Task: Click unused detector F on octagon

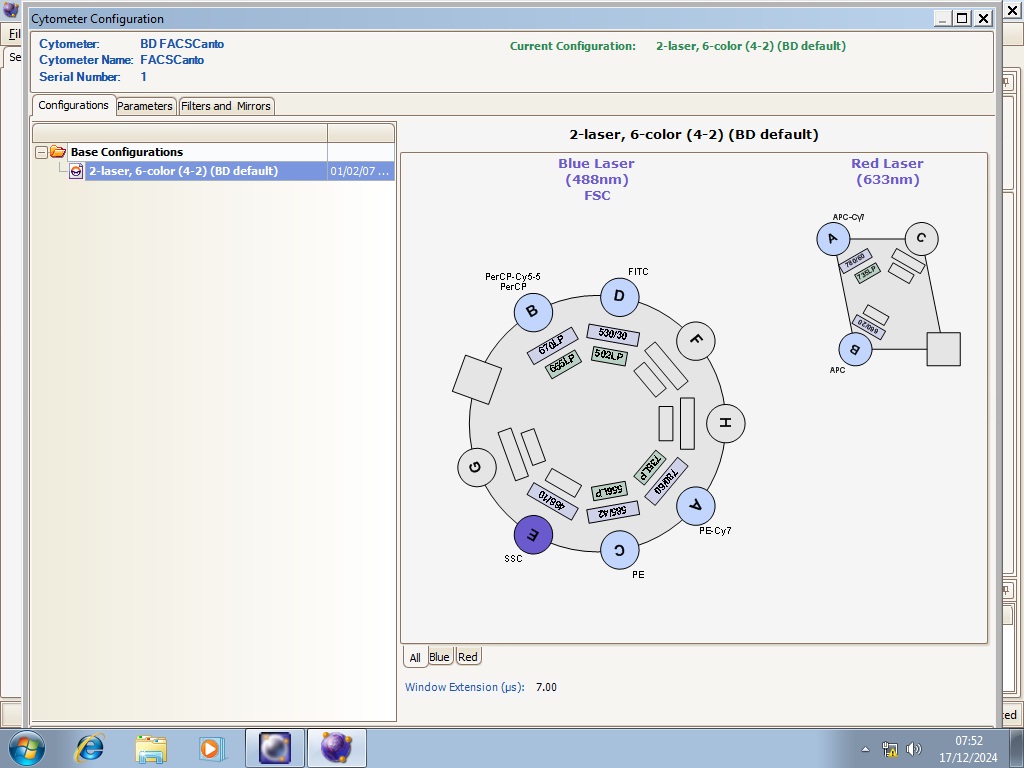Action: pos(696,340)
